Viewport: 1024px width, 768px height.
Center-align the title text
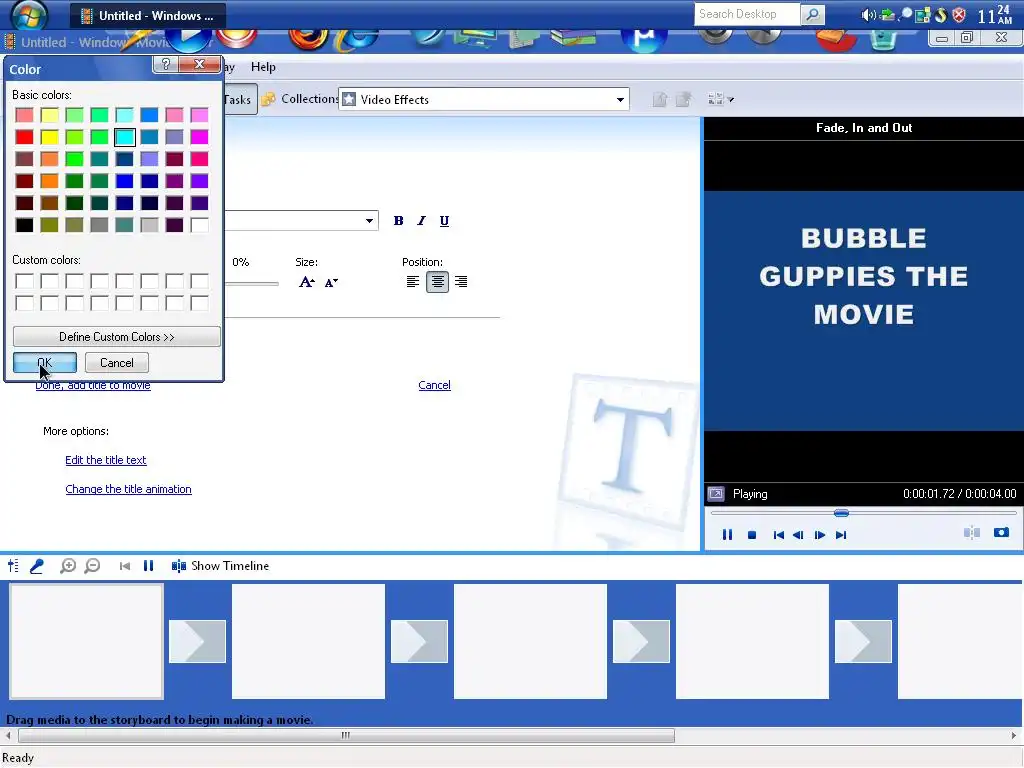tap(438, 281)
